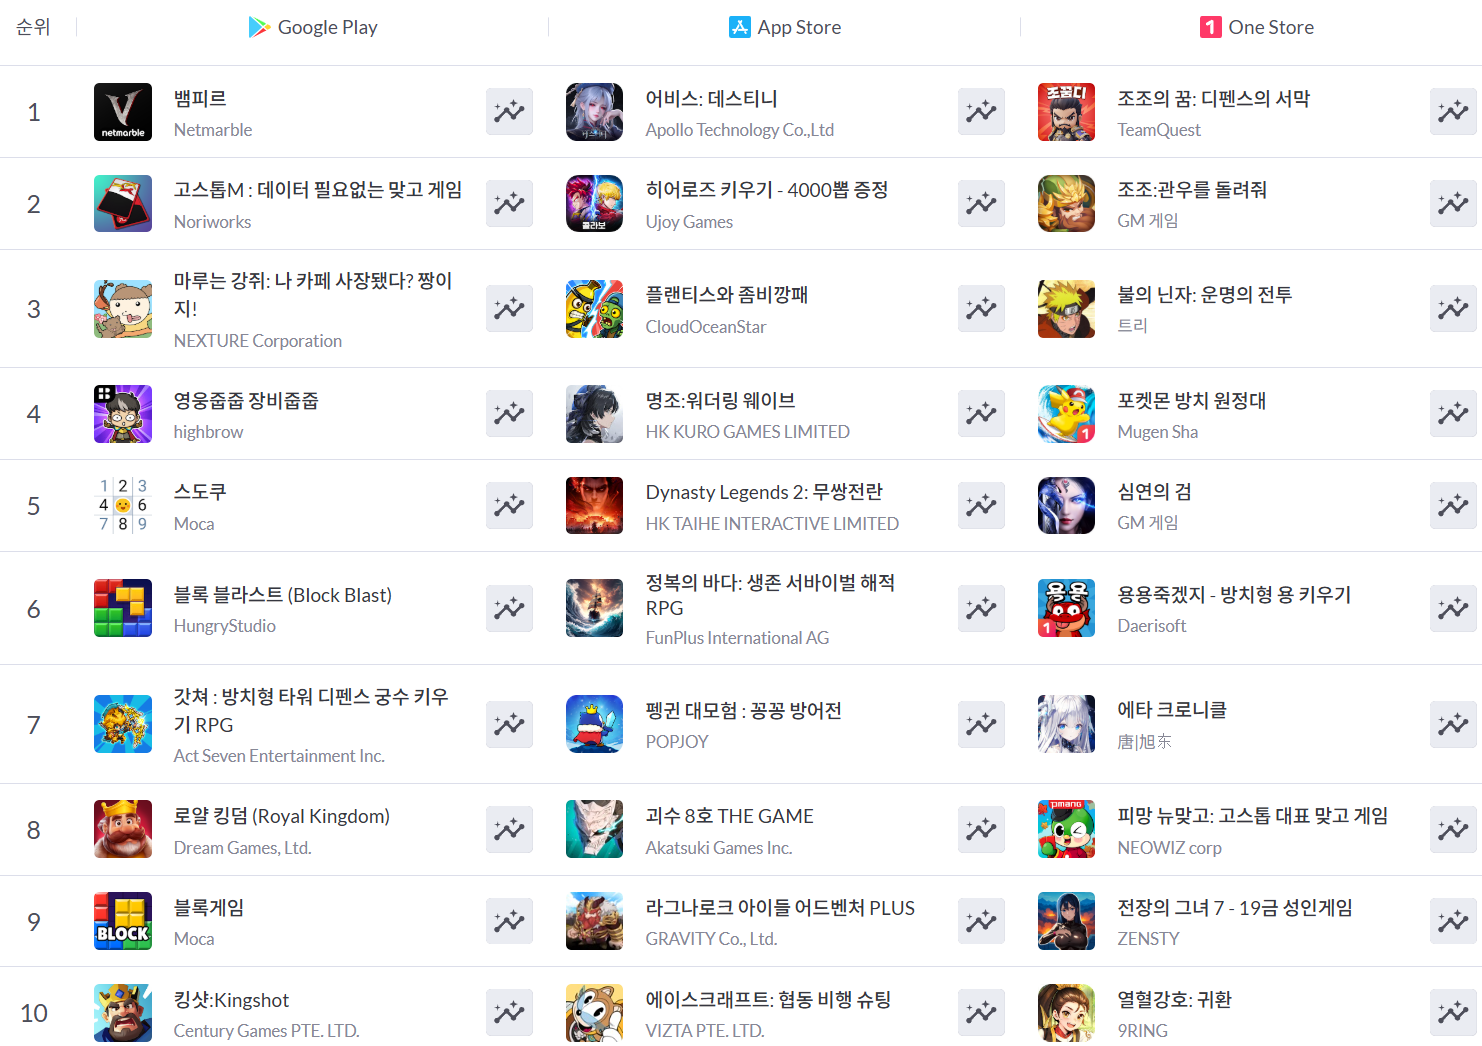The image size is (1482, 1046).
Task: Select the App Store column header
Action: [785, 27]
